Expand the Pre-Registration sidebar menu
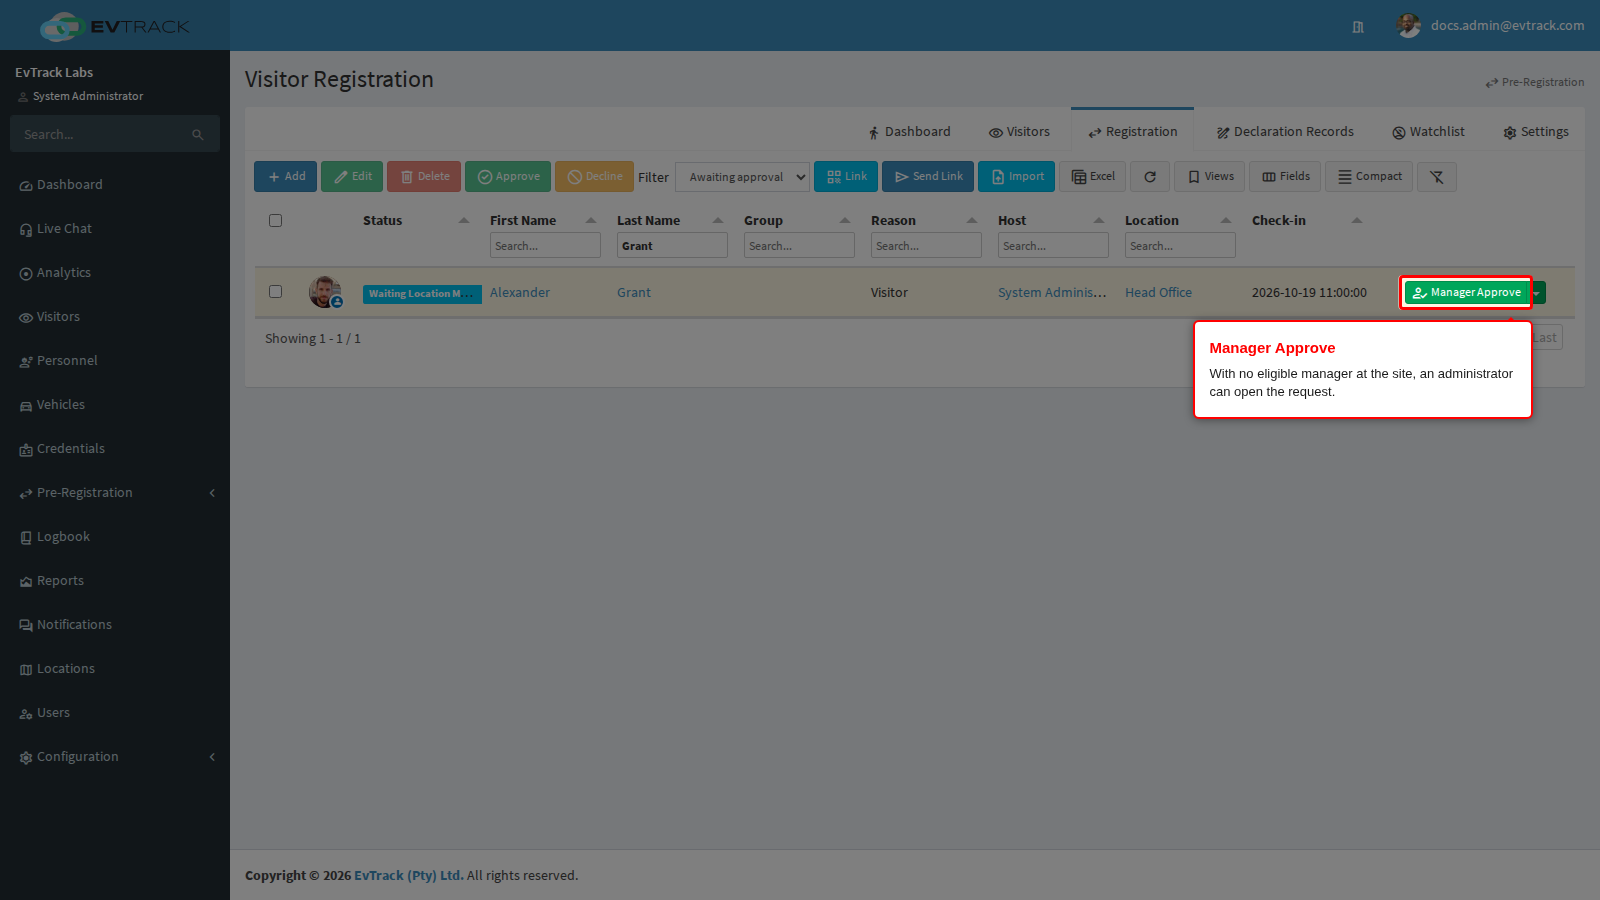 pos(115,493)
